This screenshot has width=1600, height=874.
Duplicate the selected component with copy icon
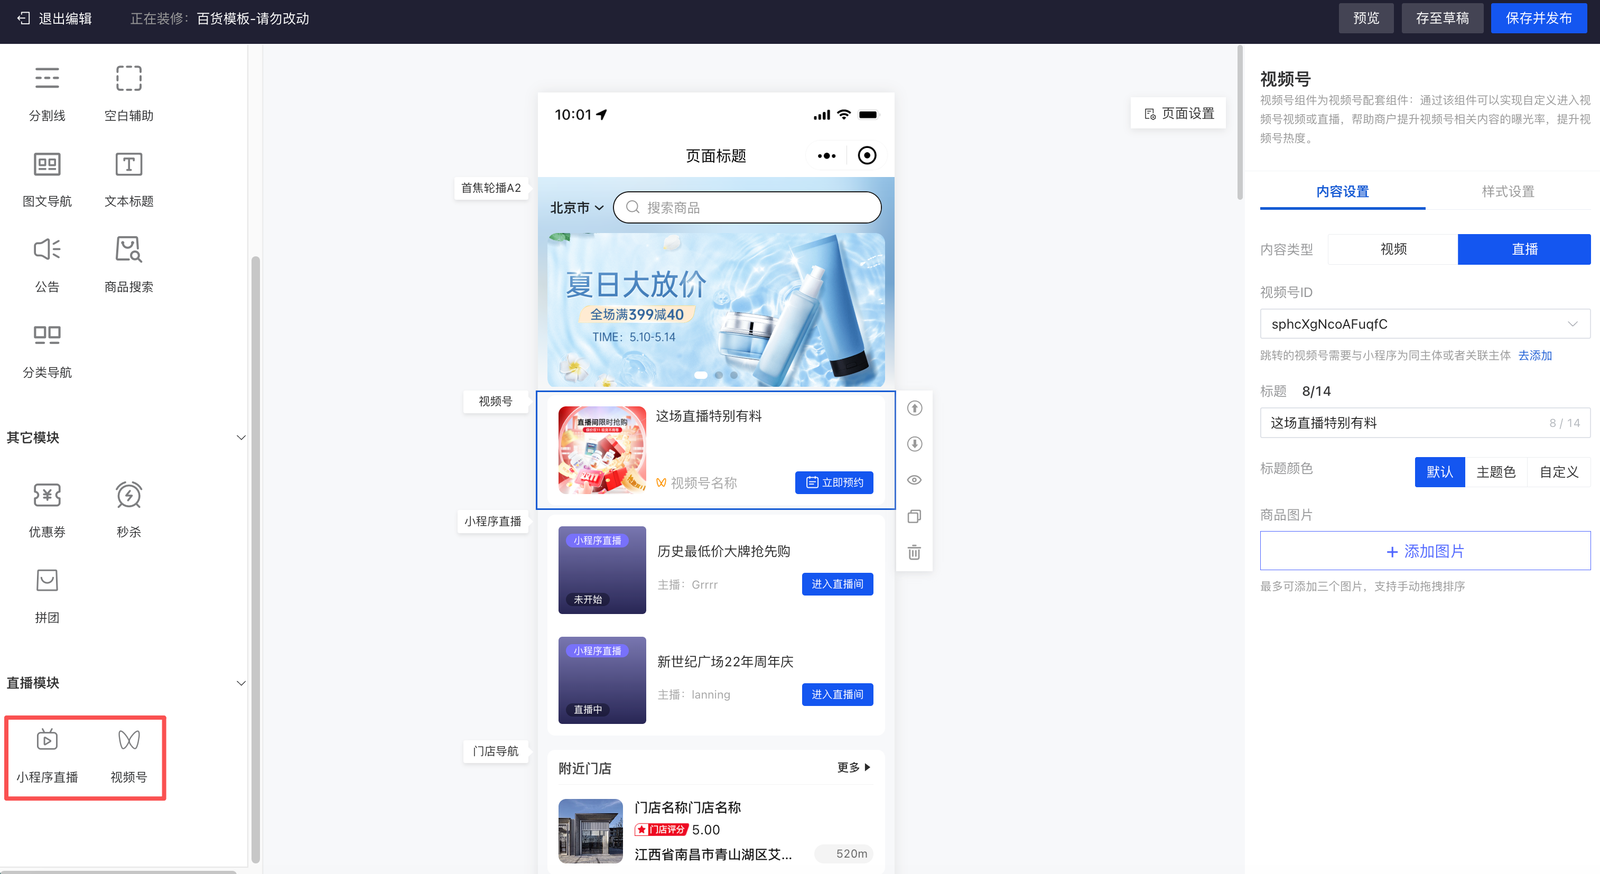click(914, 517)
